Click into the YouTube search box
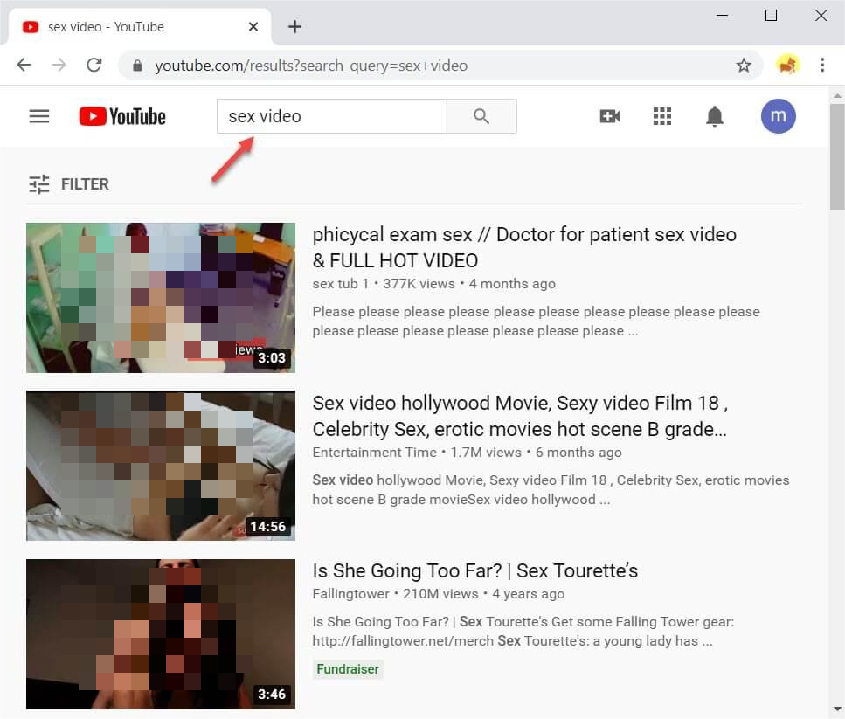Image resolution: width=845 pixels, height=719 pixels. tap(331, 116)
